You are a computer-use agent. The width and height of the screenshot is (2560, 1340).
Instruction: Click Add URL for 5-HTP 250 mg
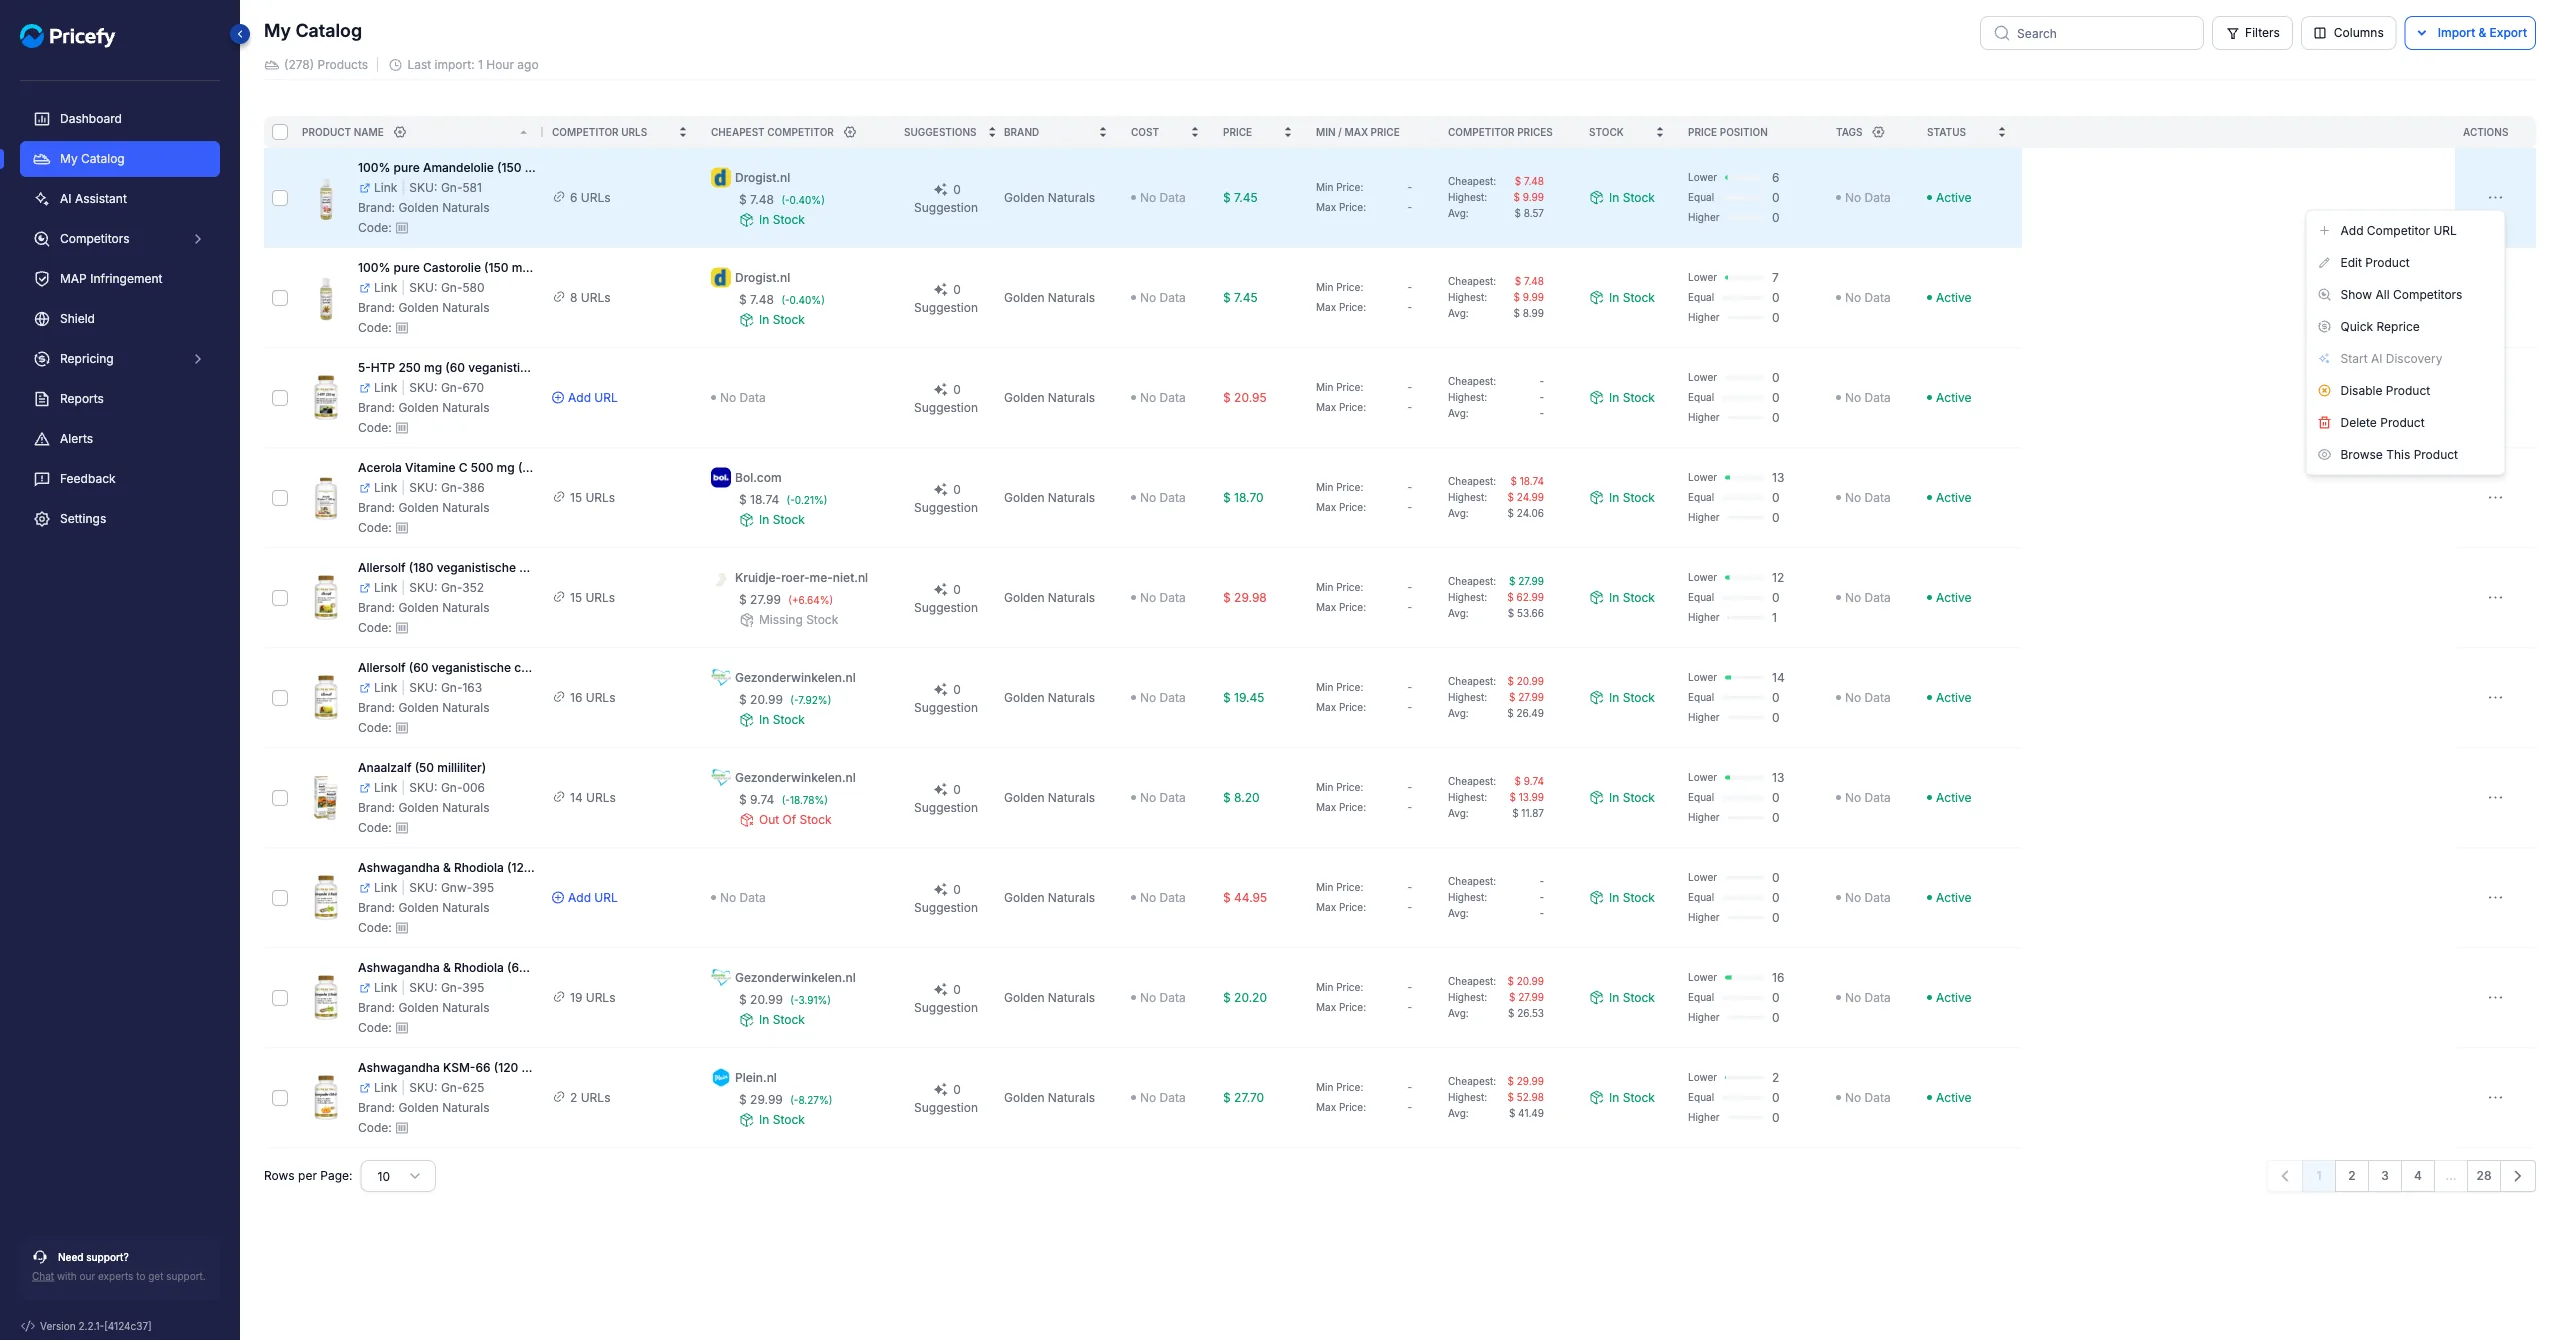(x=585, y=398)
